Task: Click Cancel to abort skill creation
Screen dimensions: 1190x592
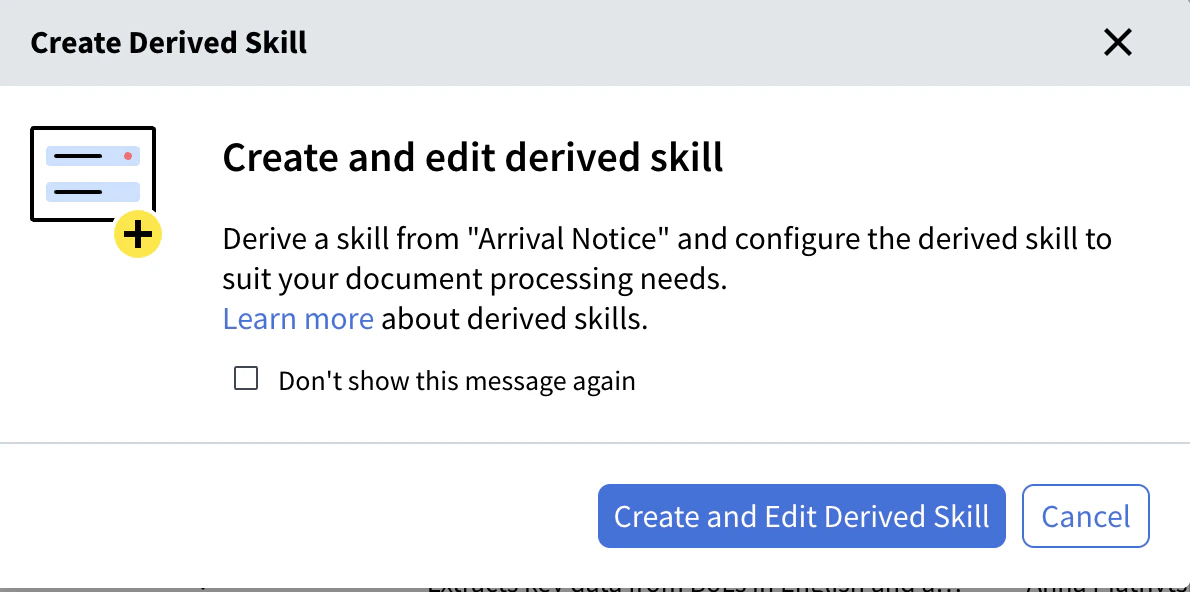Action: tap(1086, 516)
